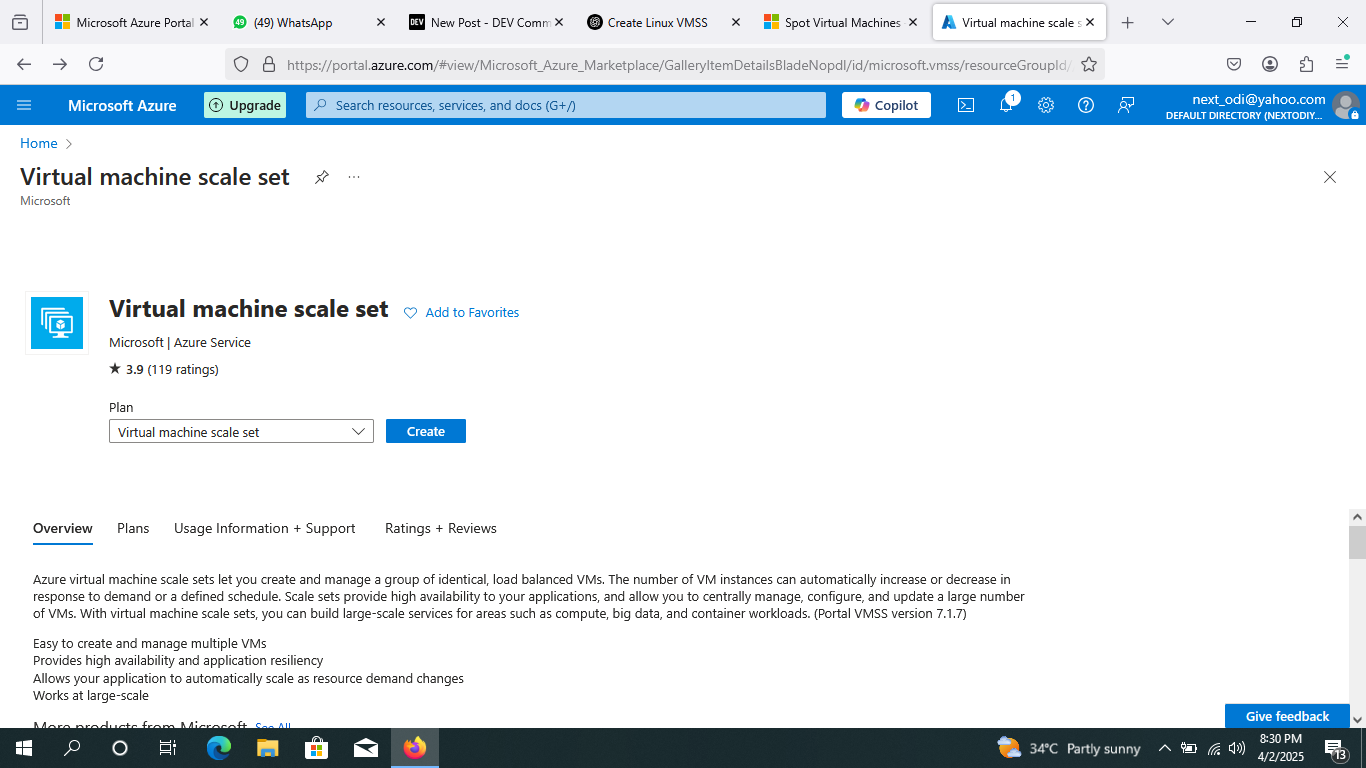Switch to the Plans tab
Screen dimensions: 1366x768
(x=133, y=528)
